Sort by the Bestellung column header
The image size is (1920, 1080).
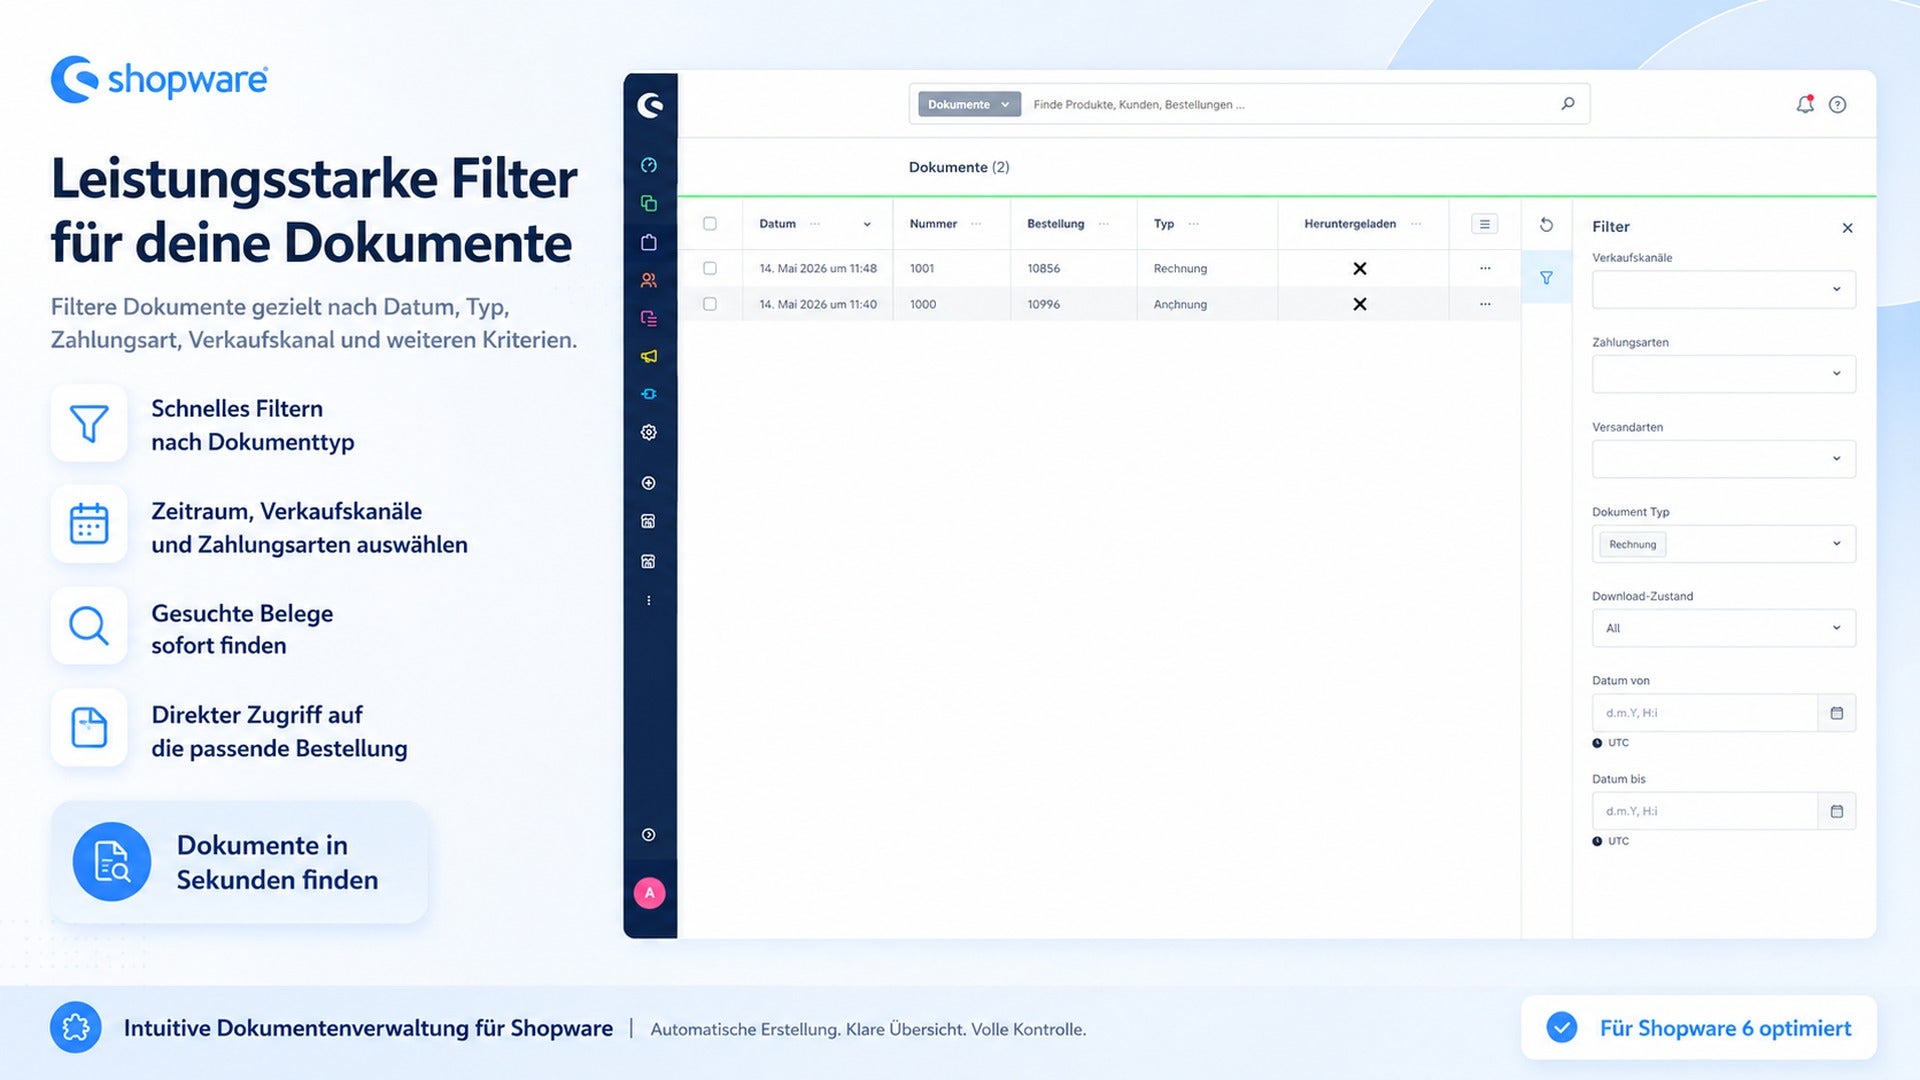pyautogui.click(x=1055, y=224)
